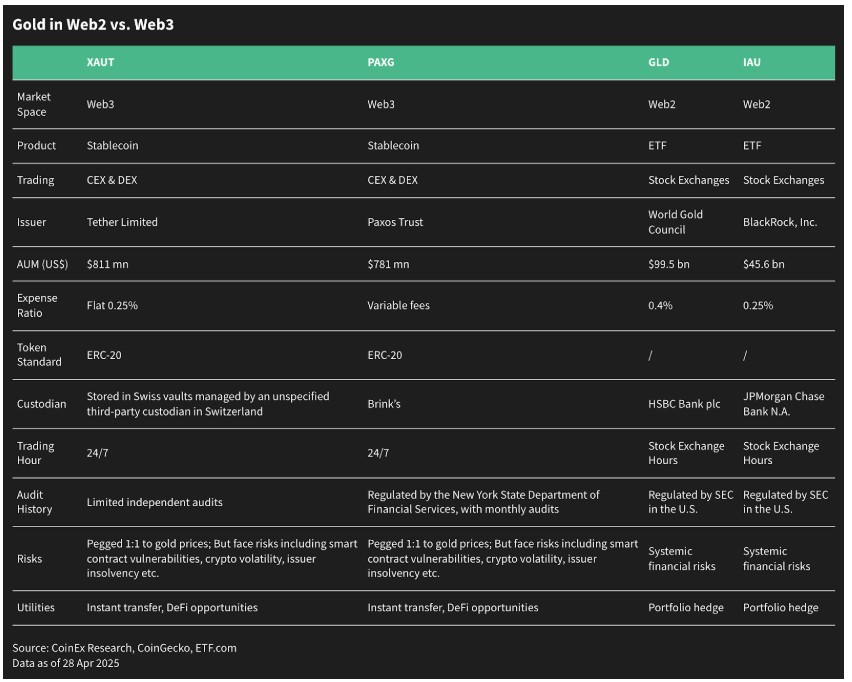
Task: Select the HSBC Bank plc cell
Action: coord(684,404)
